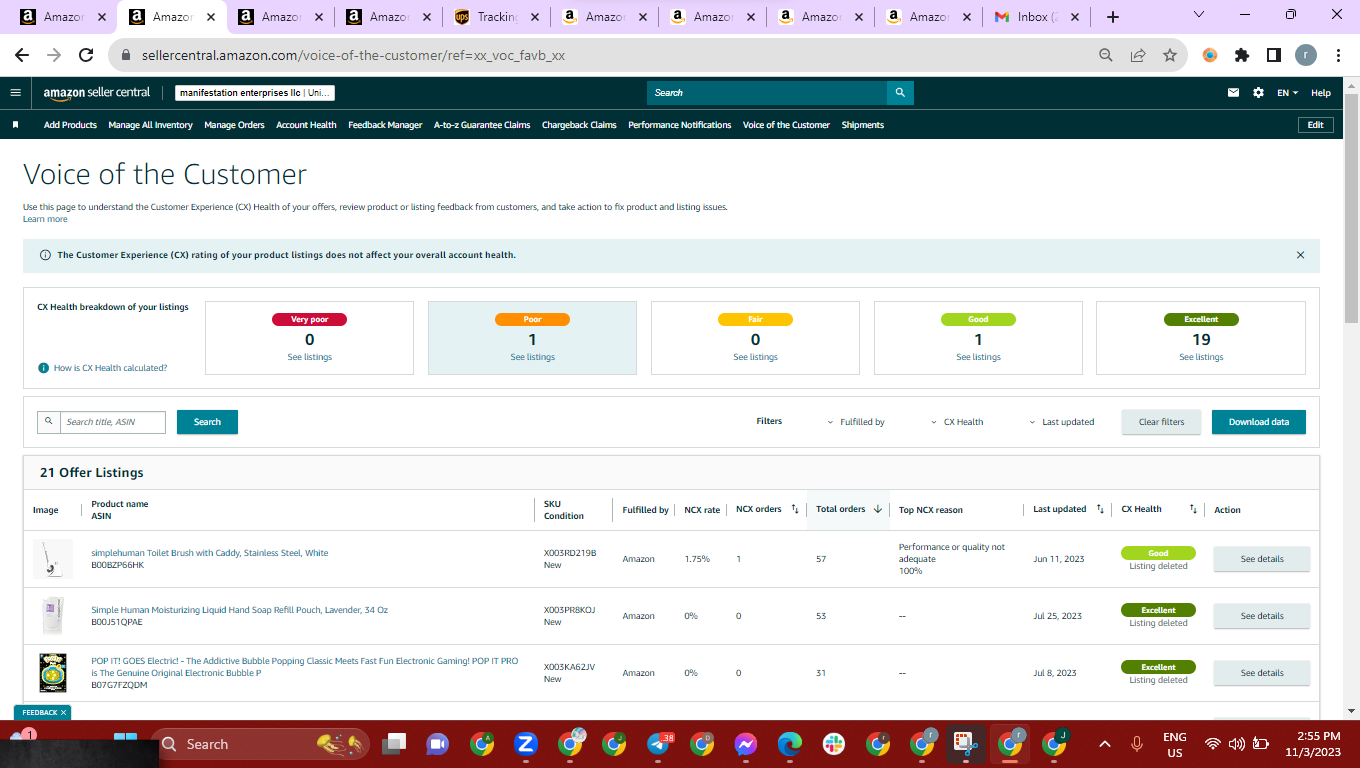This screenshot has width=1360, height=768.
Task: Open the POP IT! GOES Electric product link
Action: tap(305, 667)
